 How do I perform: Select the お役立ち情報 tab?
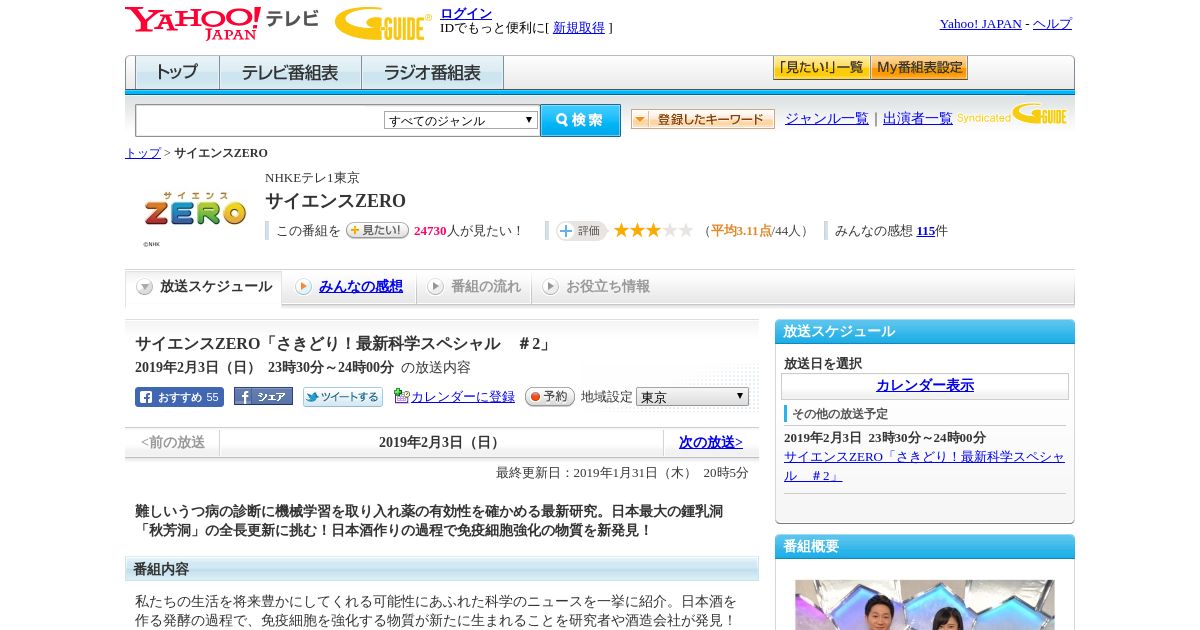[596, 287]
